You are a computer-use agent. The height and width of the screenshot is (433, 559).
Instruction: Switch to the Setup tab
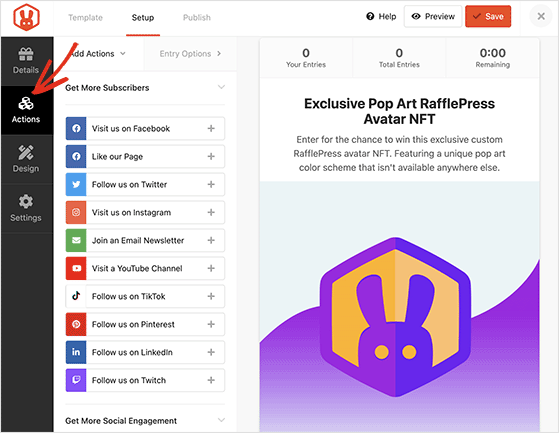click(143, 17)
